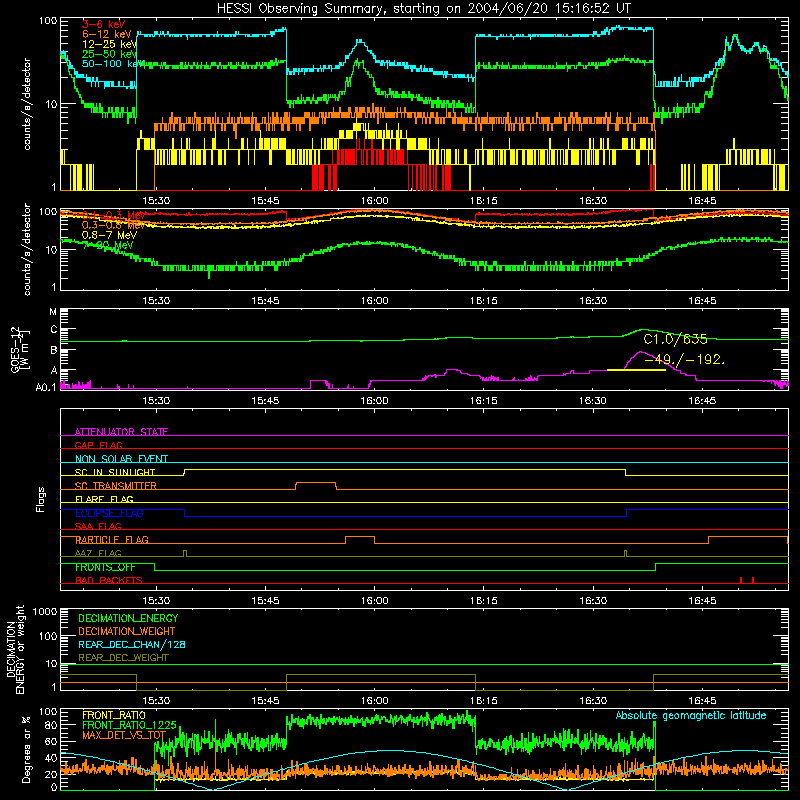Image resolution: width=800 pixels, height=800 pixels.
Task: Click the HESSI Observing Summary title
Action: (424, 9)
